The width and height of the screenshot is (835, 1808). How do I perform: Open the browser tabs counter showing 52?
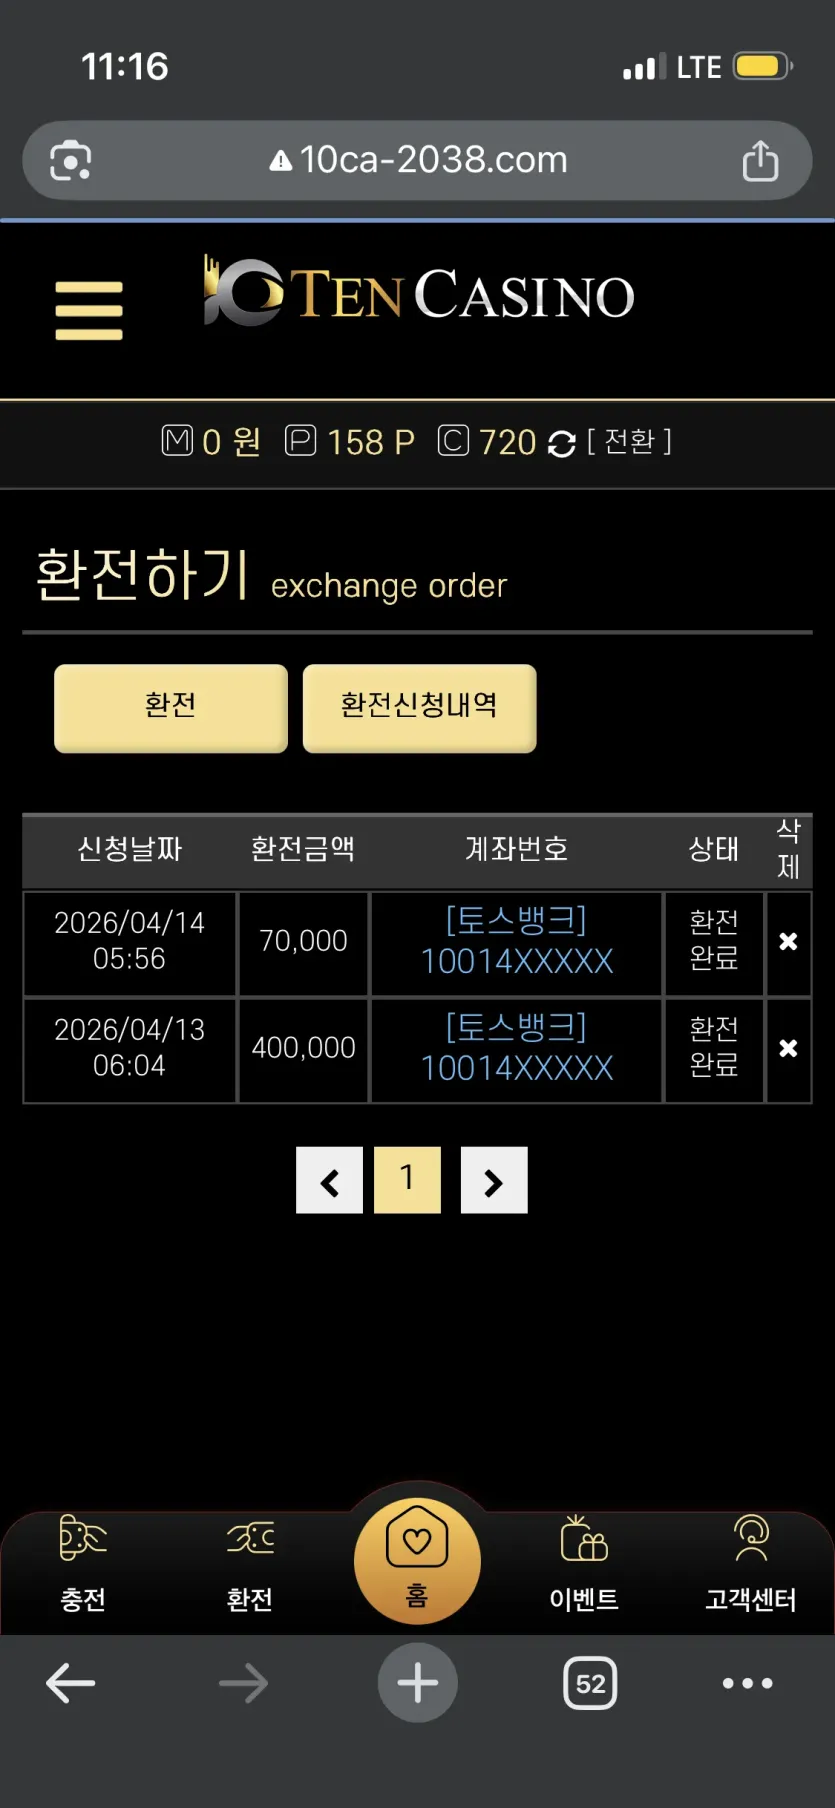click(590, 1683)
